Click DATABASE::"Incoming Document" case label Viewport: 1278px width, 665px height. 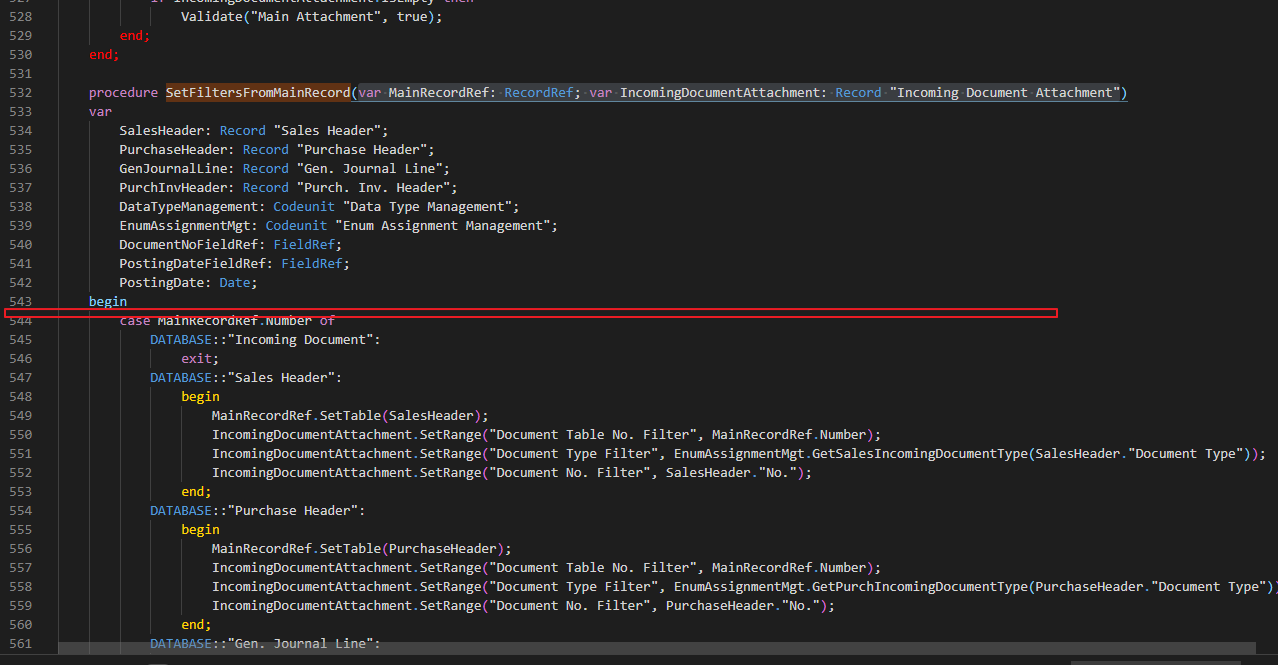click(x=265, y=340)
